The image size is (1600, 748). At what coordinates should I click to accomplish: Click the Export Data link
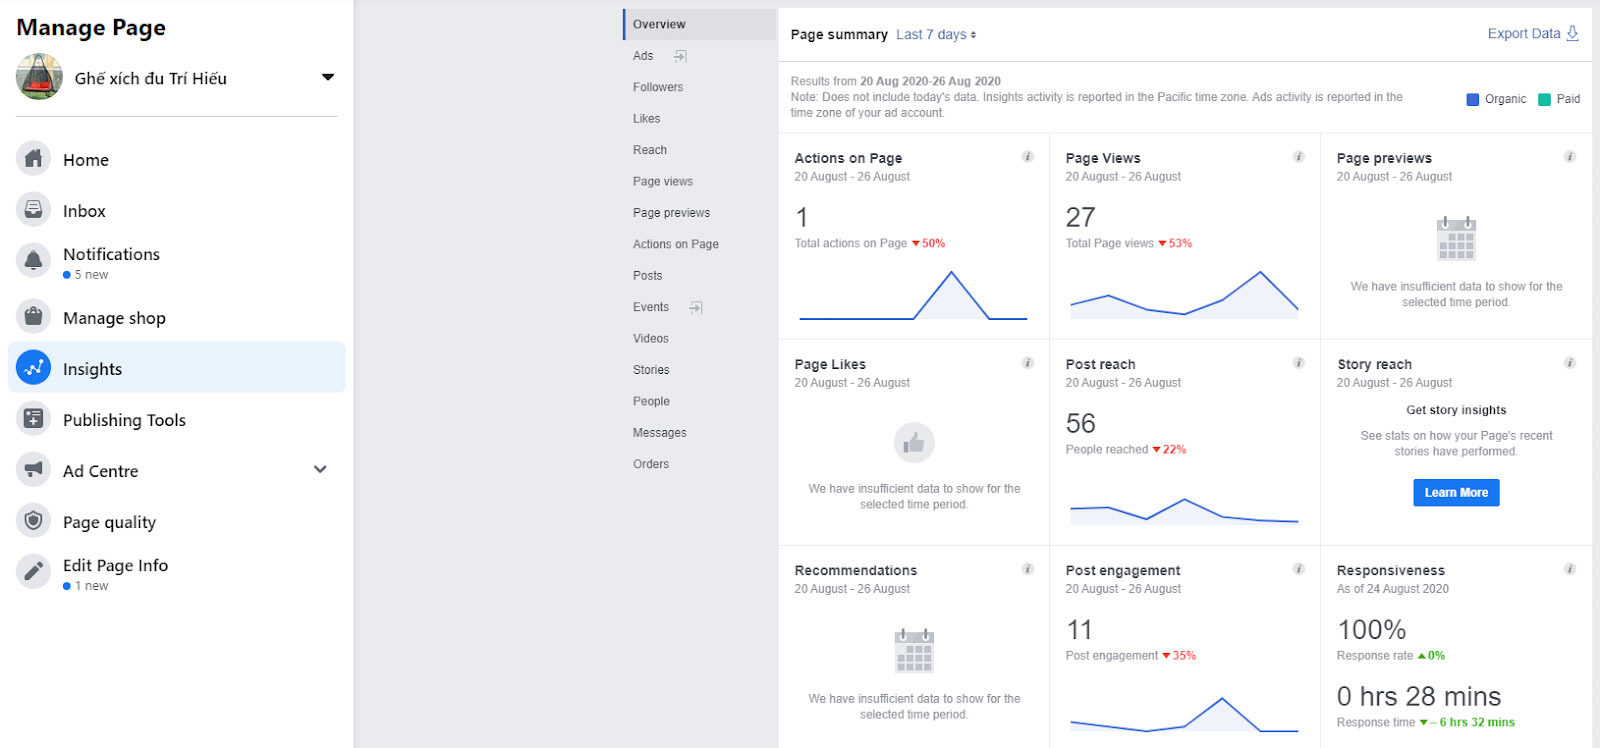click(1533, 33)
